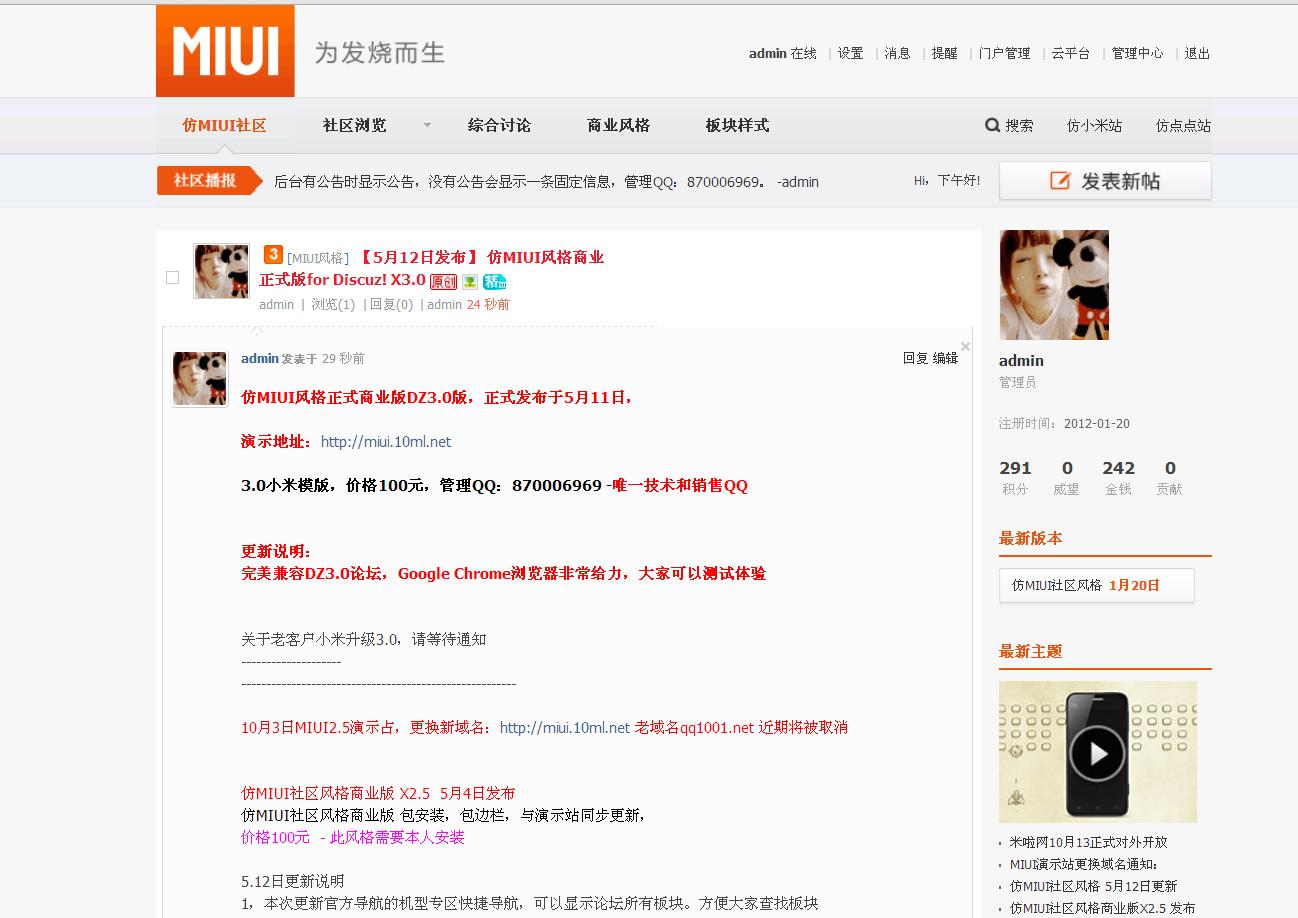Click the admin avatar inside post preview
This screenshot has width=1298, height=918.
(200, 378)
